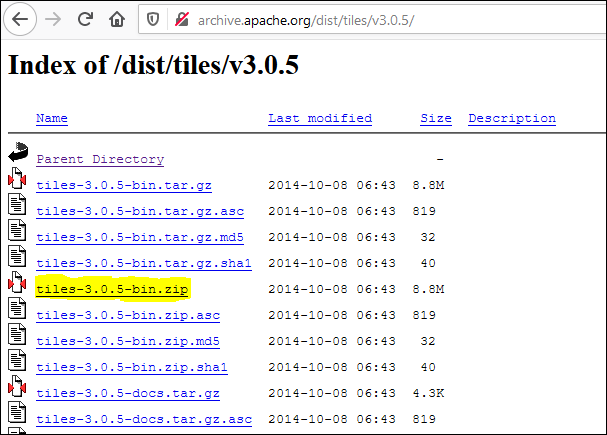Reload the current page

tap(85, 19)
